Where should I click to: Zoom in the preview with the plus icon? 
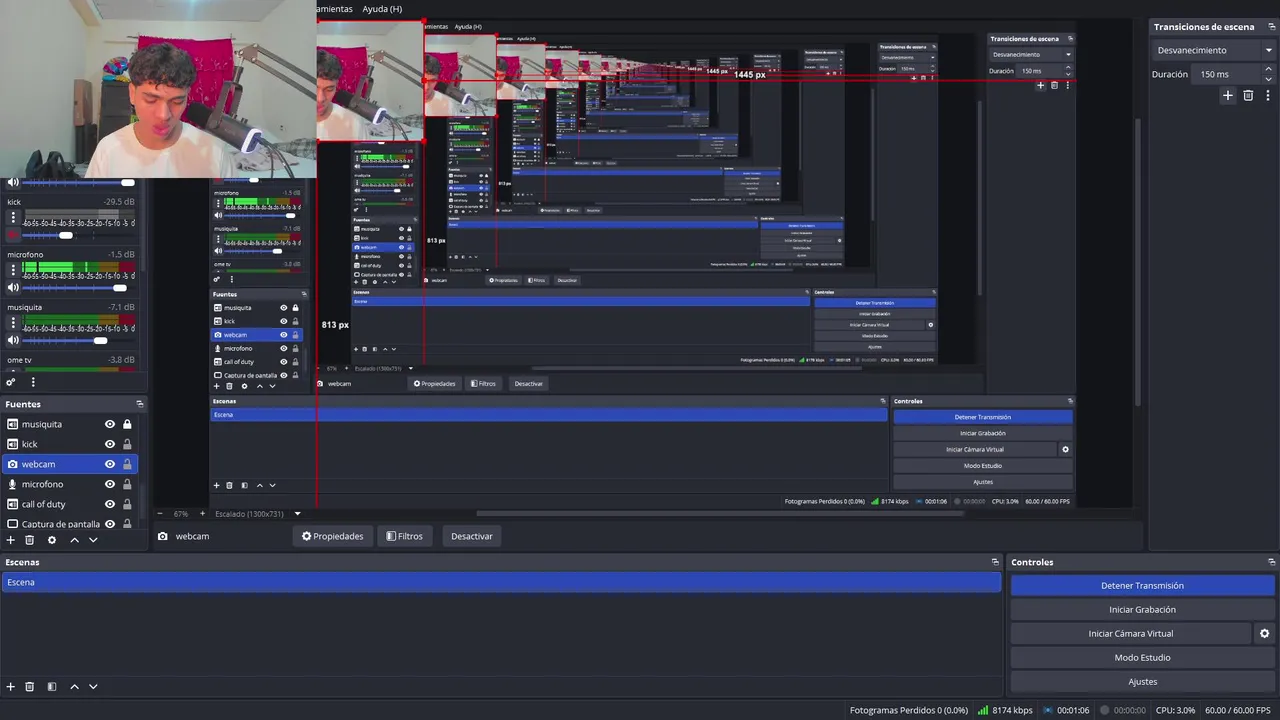click(x=201, y=513)
